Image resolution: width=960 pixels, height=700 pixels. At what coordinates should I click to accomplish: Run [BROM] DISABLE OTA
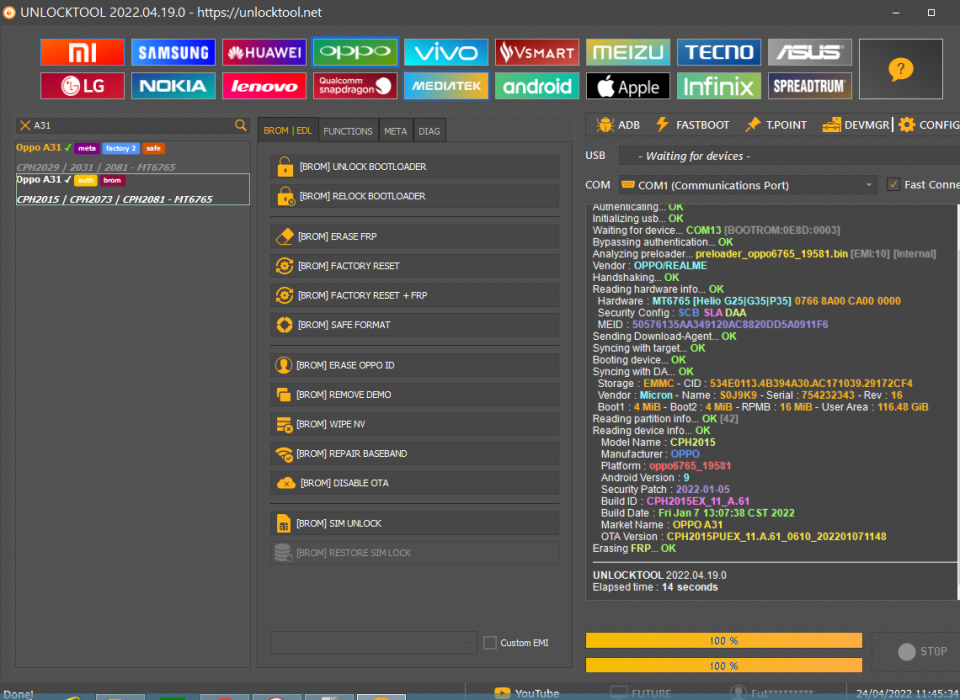[414, 483]
